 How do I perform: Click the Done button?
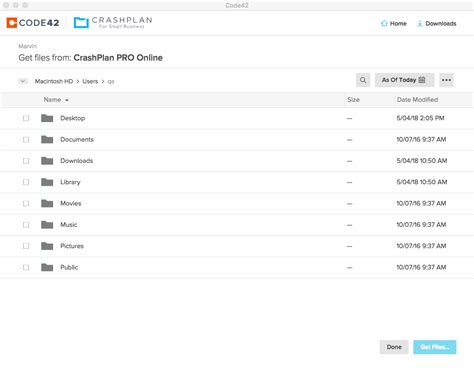pos(394,347)
